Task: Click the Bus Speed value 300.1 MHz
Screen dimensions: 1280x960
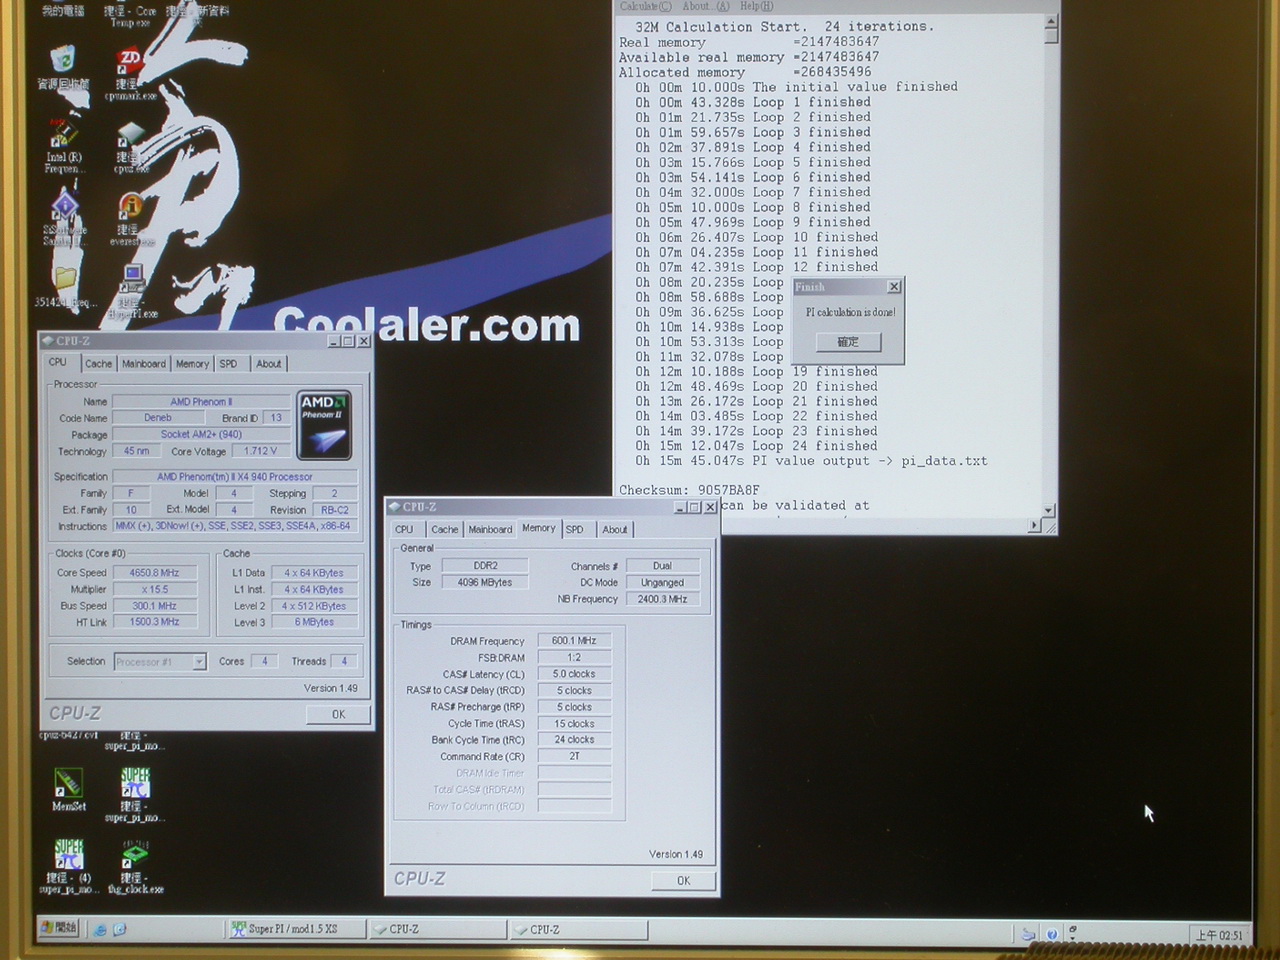Action: pos(154,606)
